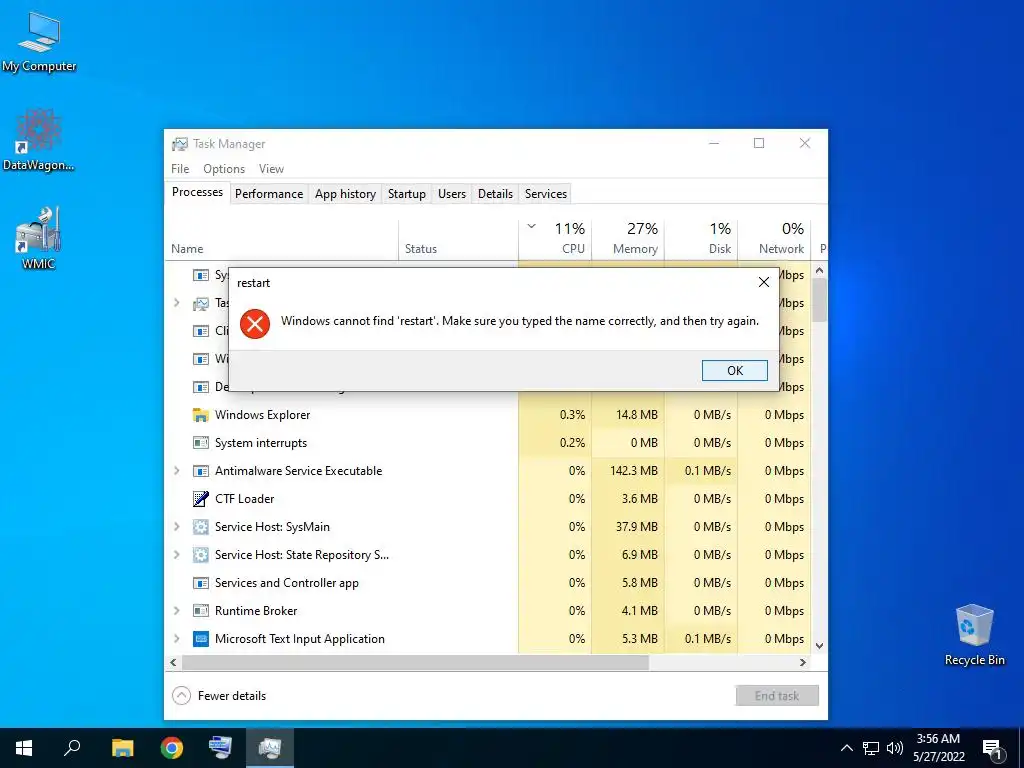Switch to the Services tab
This screenshot has width=1024, height=768.
pos(546,194)
